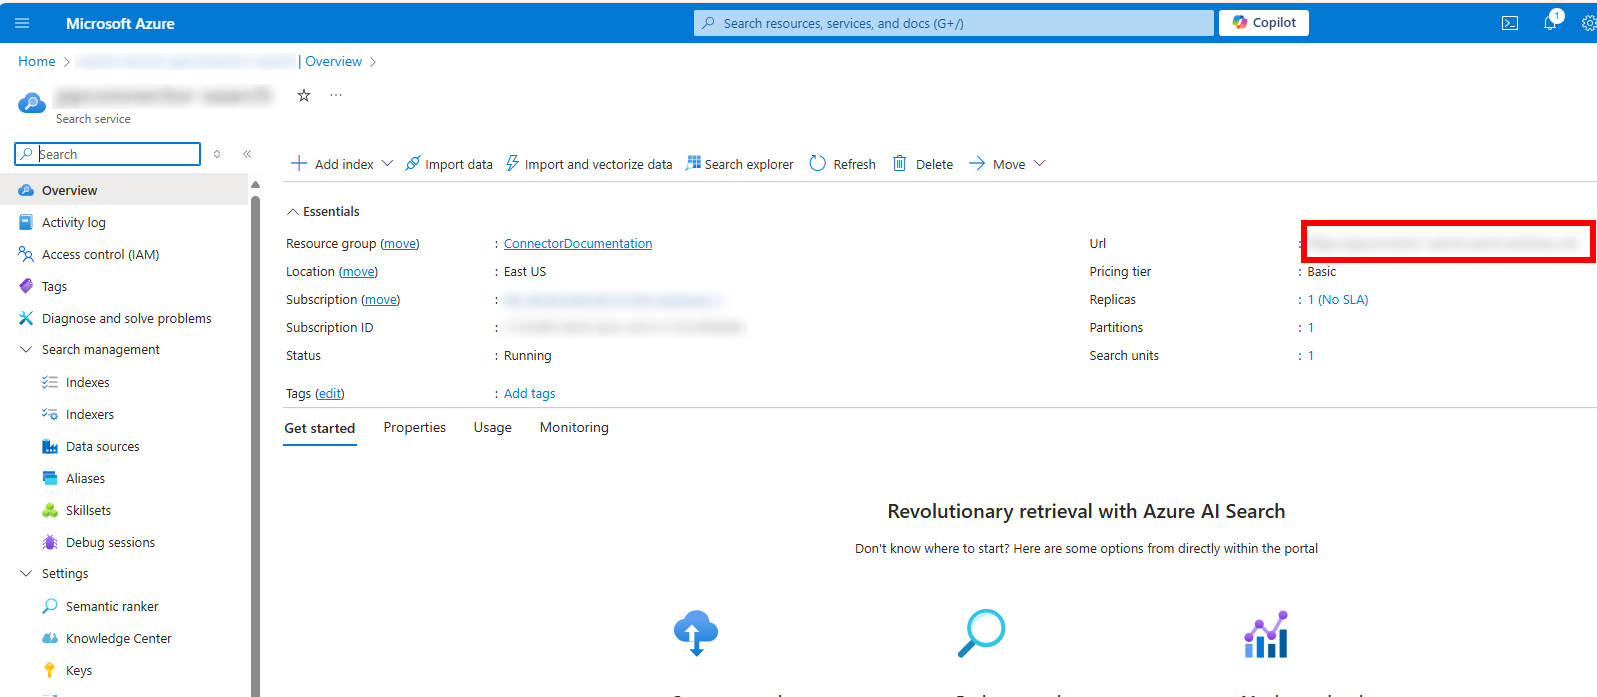This screenshot has height=697, width=1597.
Task: Click move link next to Subscription
Action: point(380,299)
